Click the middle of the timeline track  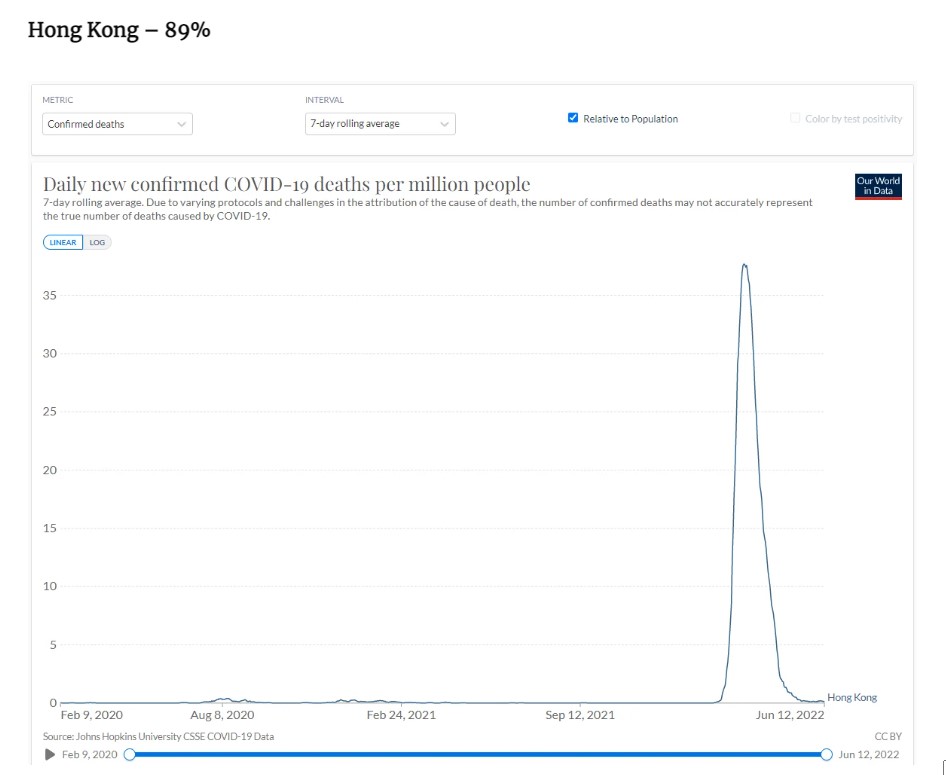477,754
